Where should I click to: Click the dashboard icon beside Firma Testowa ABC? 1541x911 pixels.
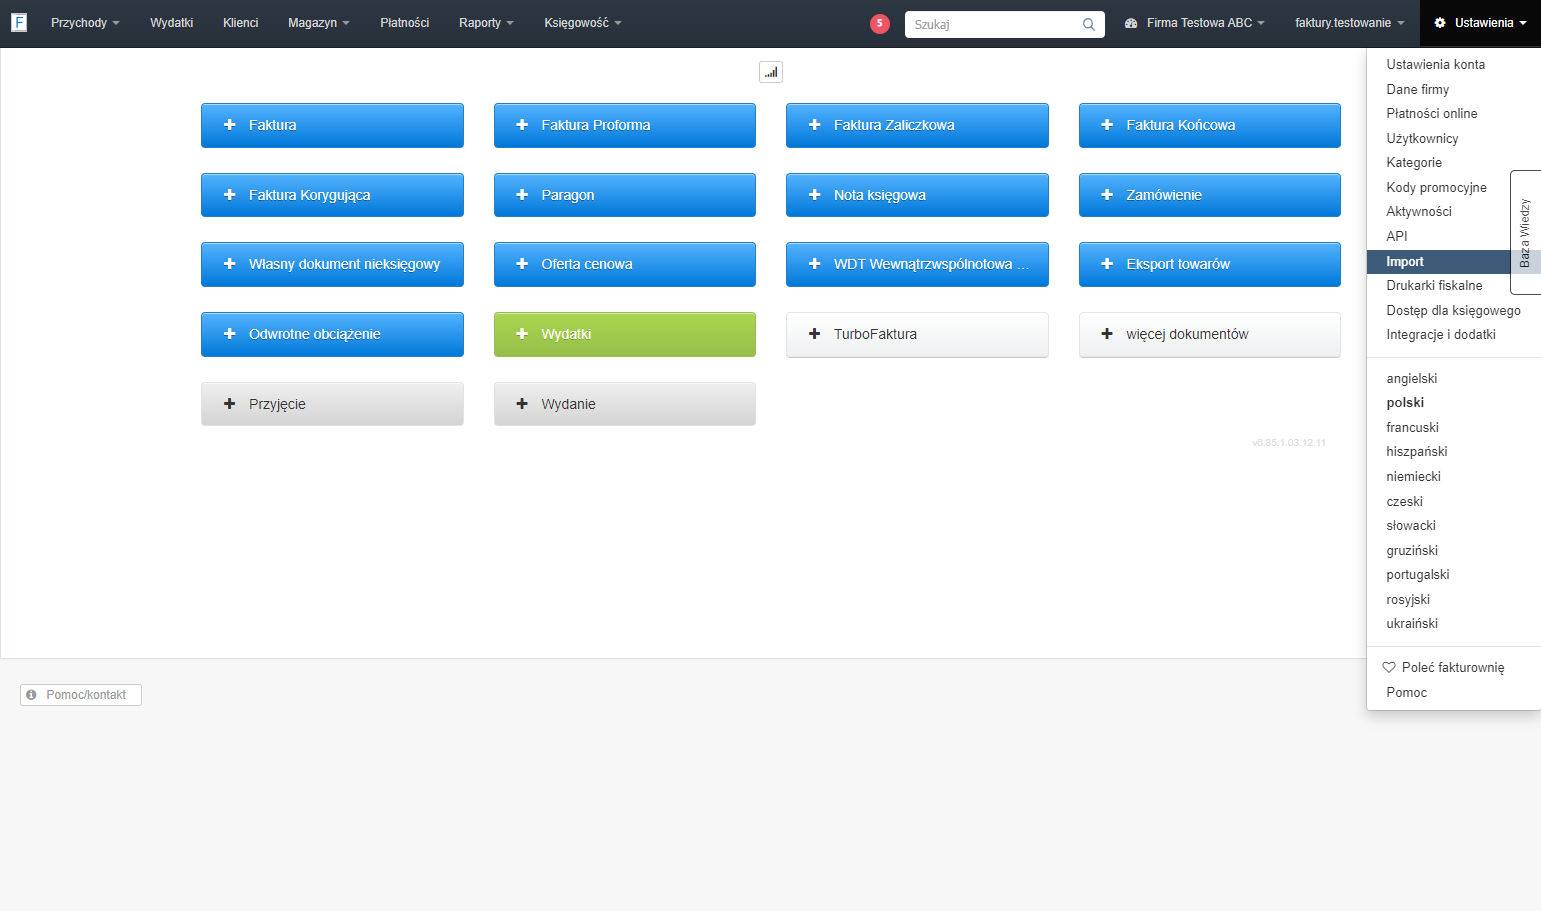tap(1131, 23)
